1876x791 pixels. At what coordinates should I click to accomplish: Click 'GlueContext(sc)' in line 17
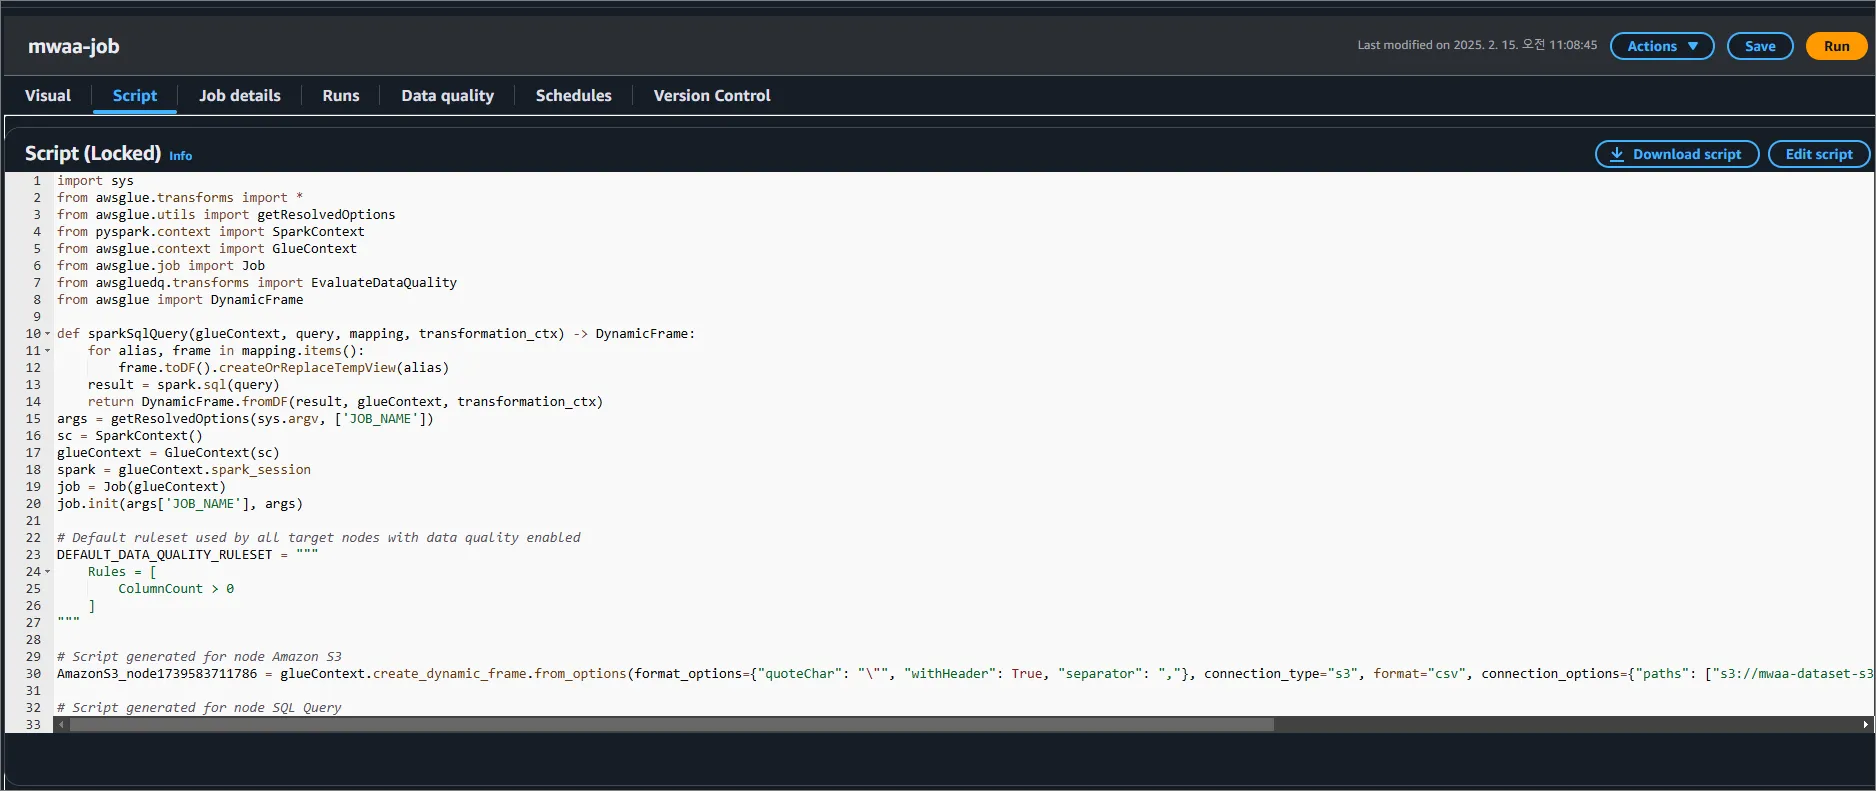222,453
